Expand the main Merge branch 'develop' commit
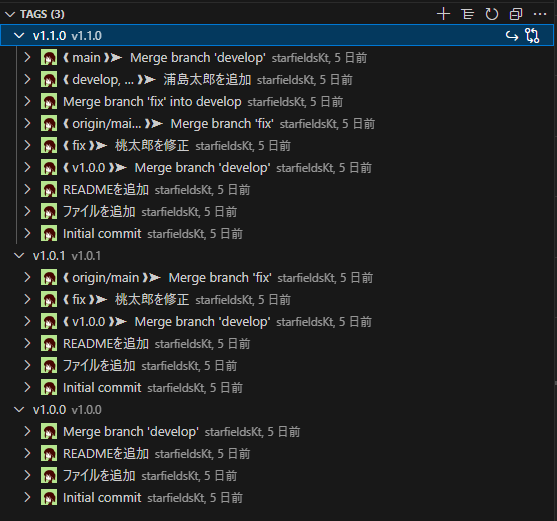557x521 pixels. 27,58
